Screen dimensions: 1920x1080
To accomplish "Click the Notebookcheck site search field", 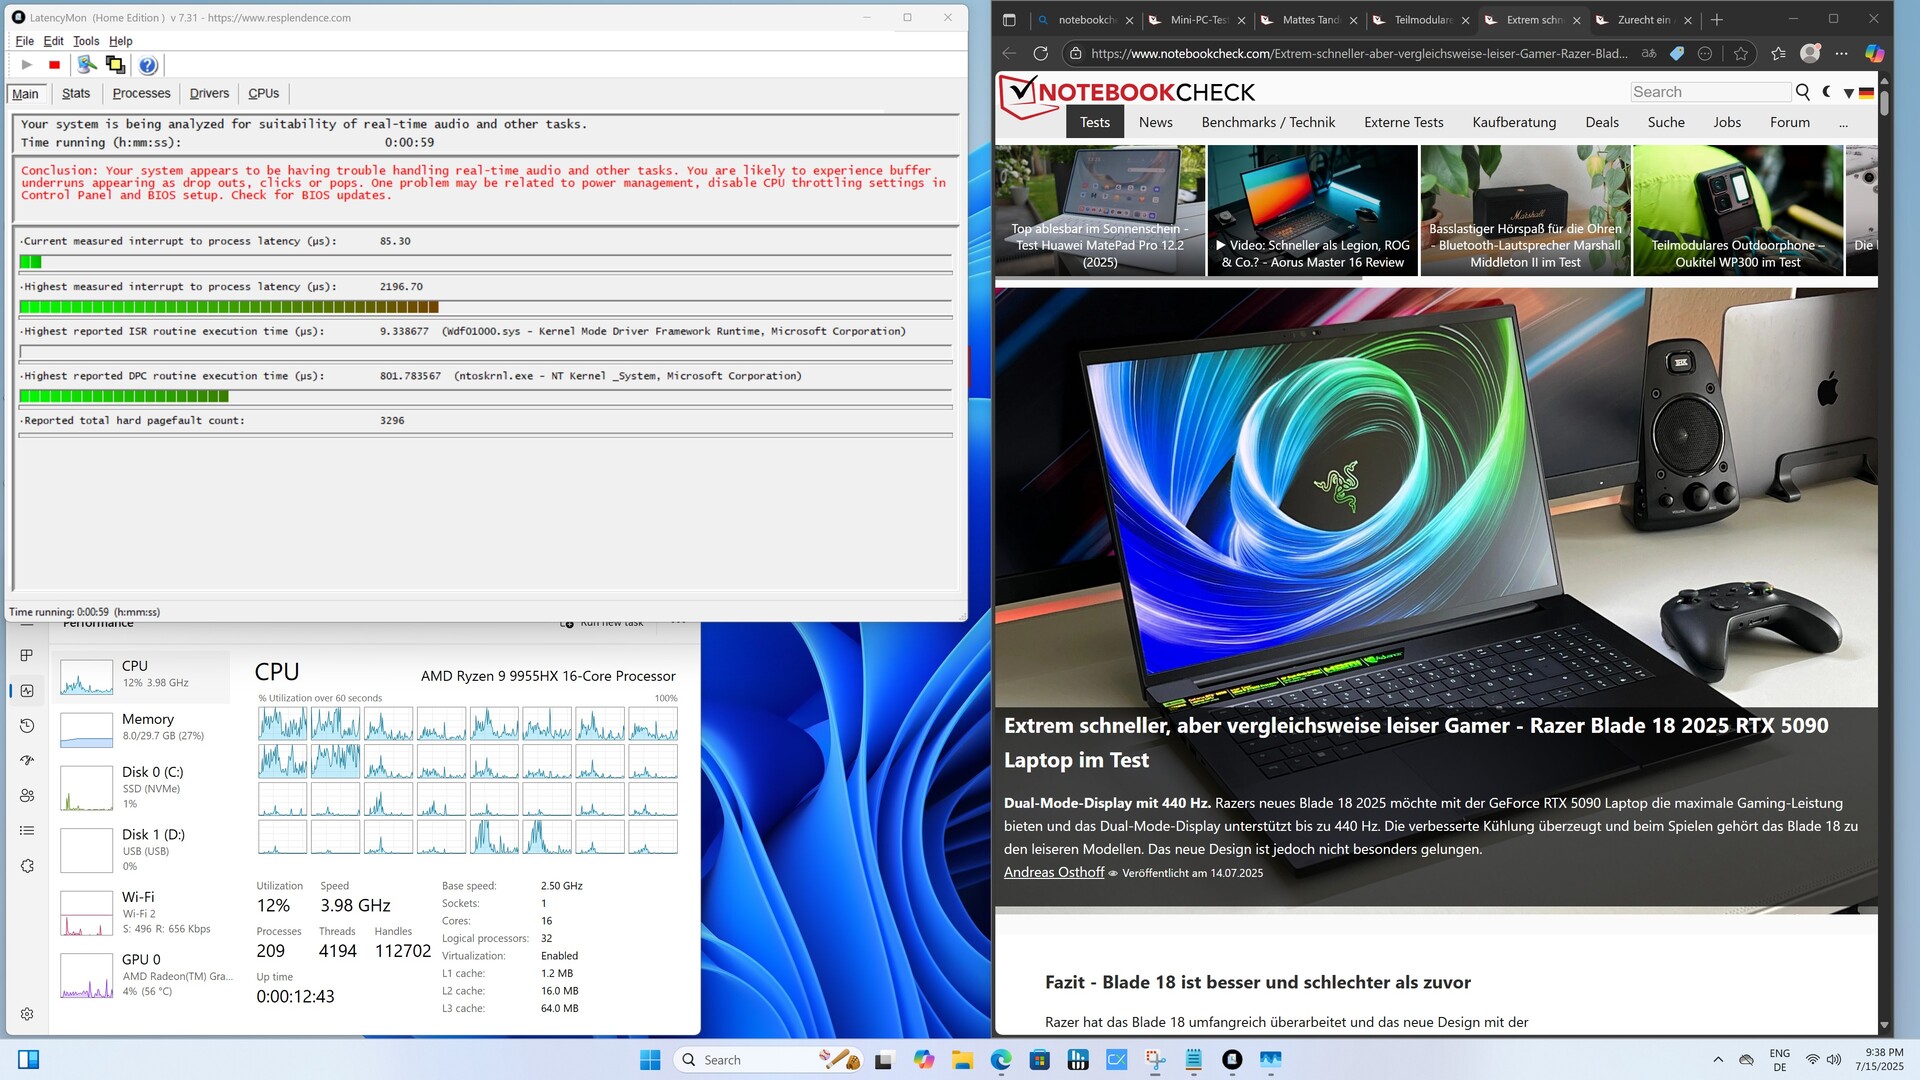I will tap(1710, 92).
